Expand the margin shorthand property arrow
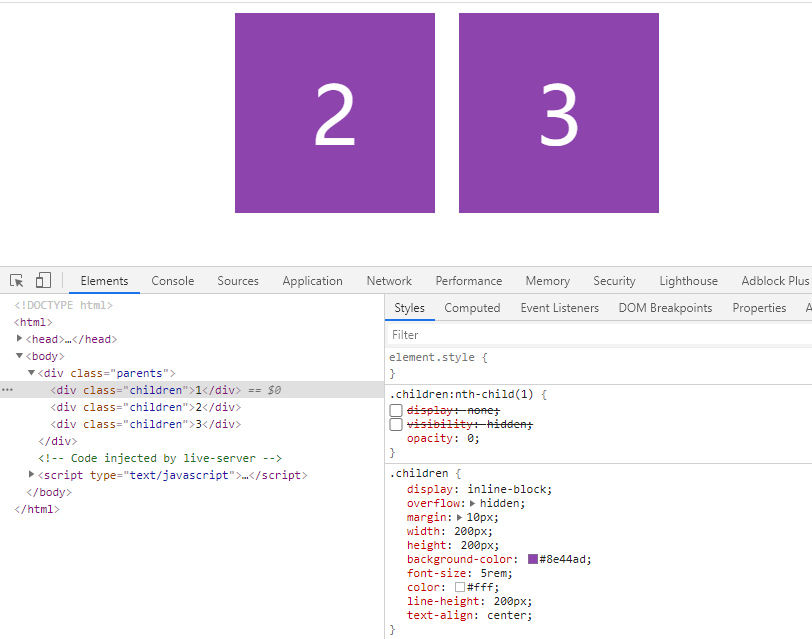Image resolution: width=812 pixels, height=639 pixels. [459, 517]
